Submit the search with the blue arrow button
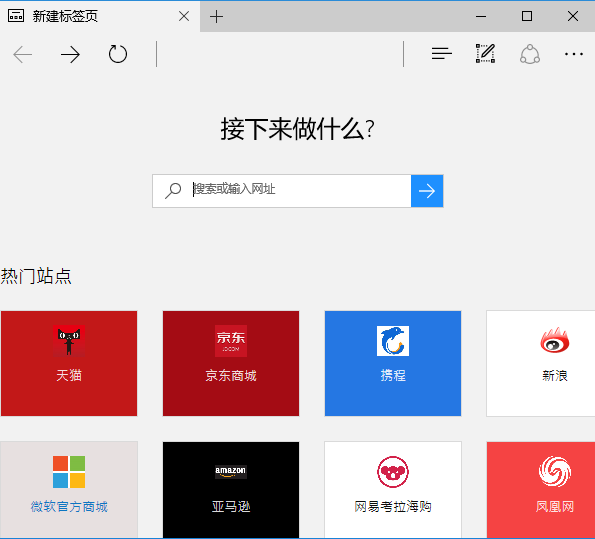This screenshot has width=595, height=539. click(427, 191)
